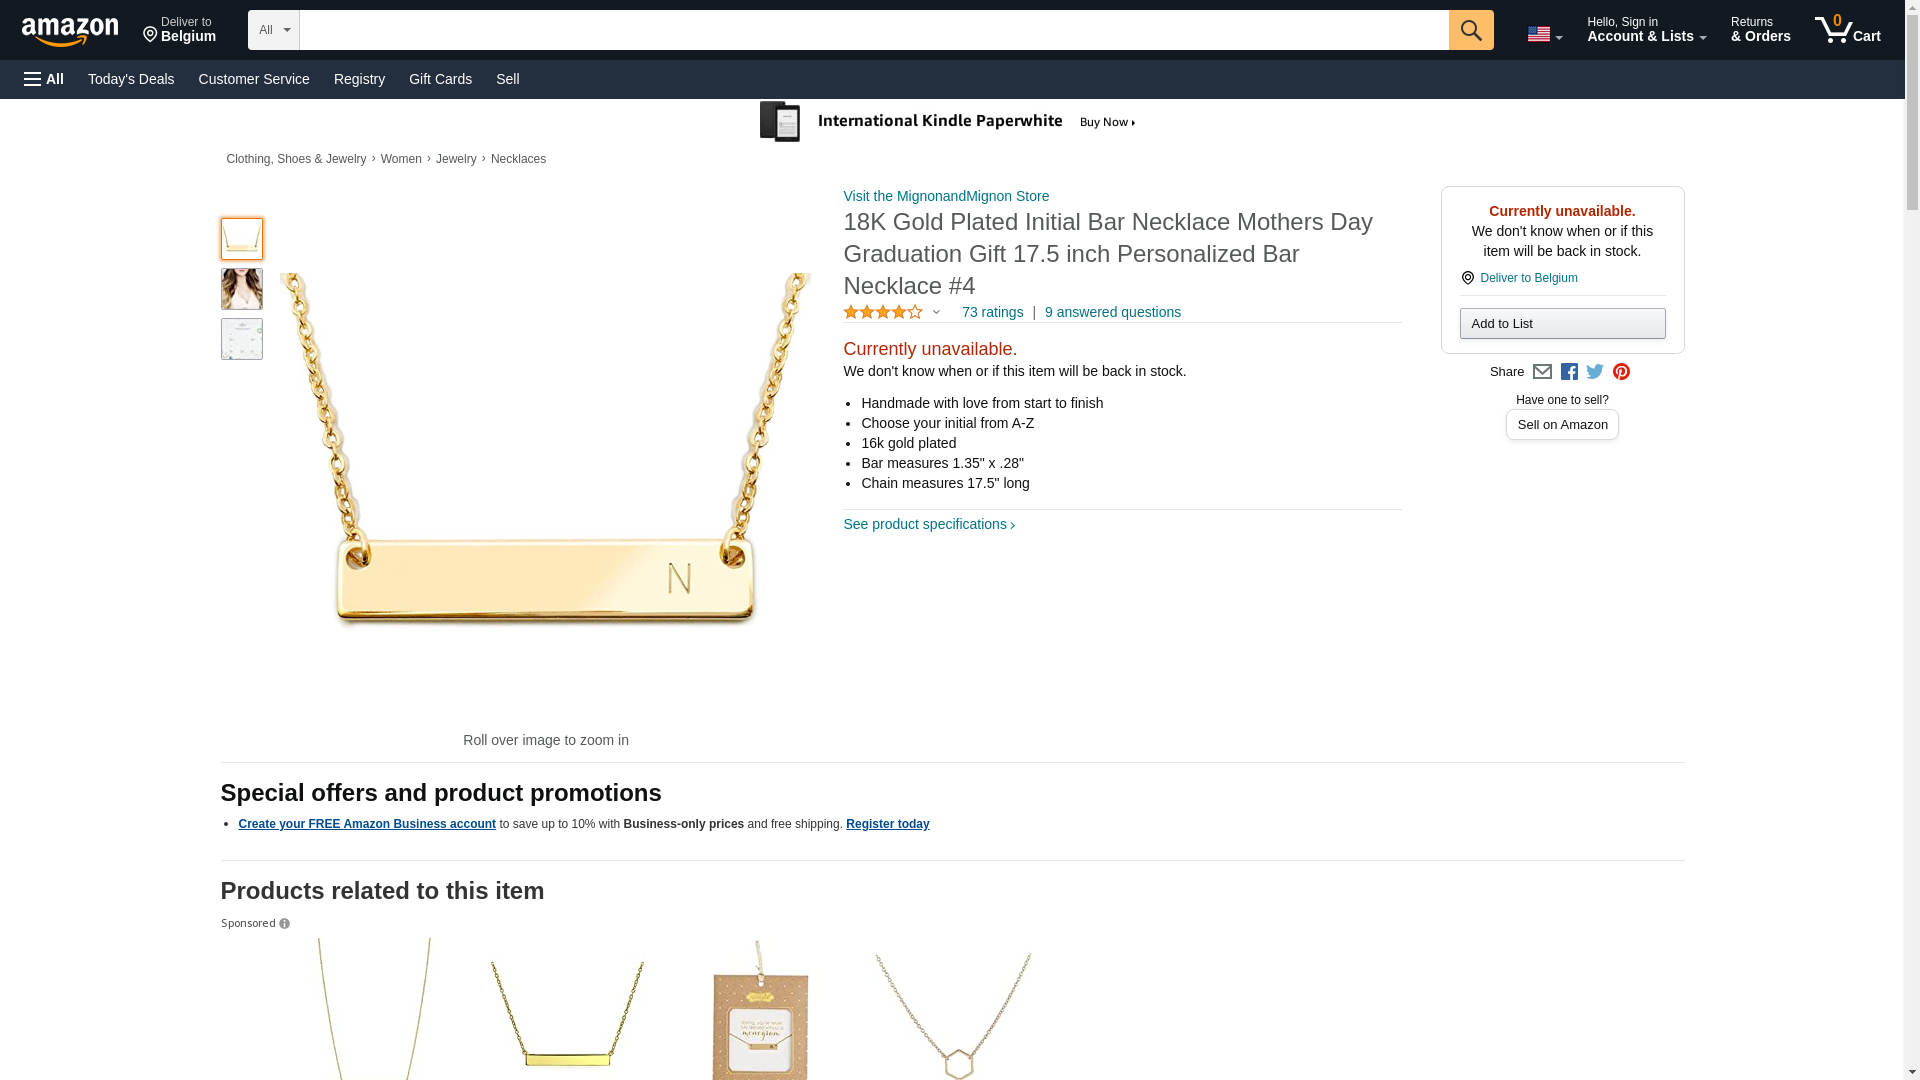This screenshot has width=1920, height=1080.
Task: Share product on Pinterest icon
Action: point(1621,372)
